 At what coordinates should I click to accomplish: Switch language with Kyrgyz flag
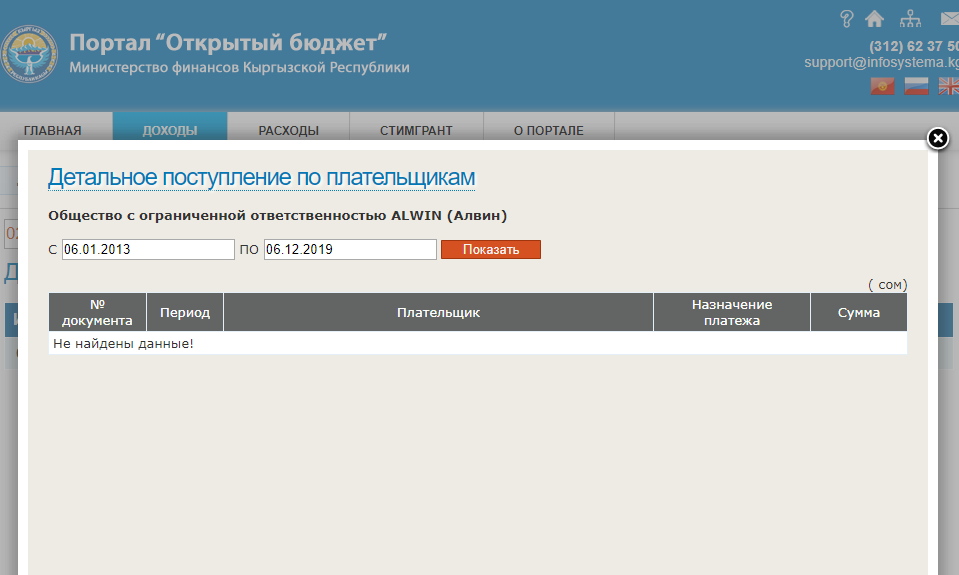point(882,87)
